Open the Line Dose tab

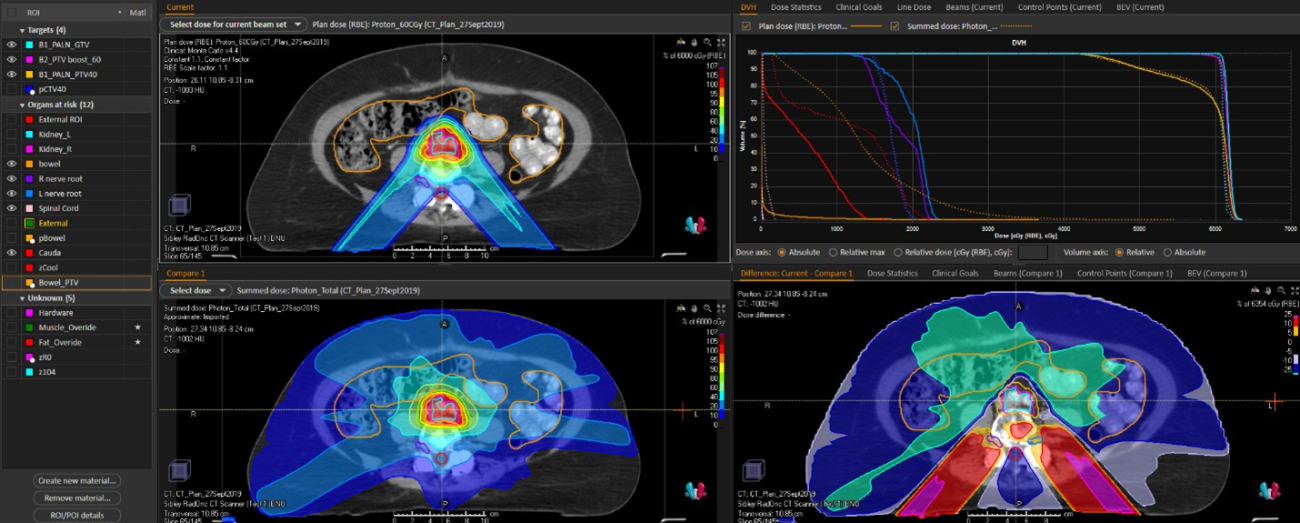(914, 7)
